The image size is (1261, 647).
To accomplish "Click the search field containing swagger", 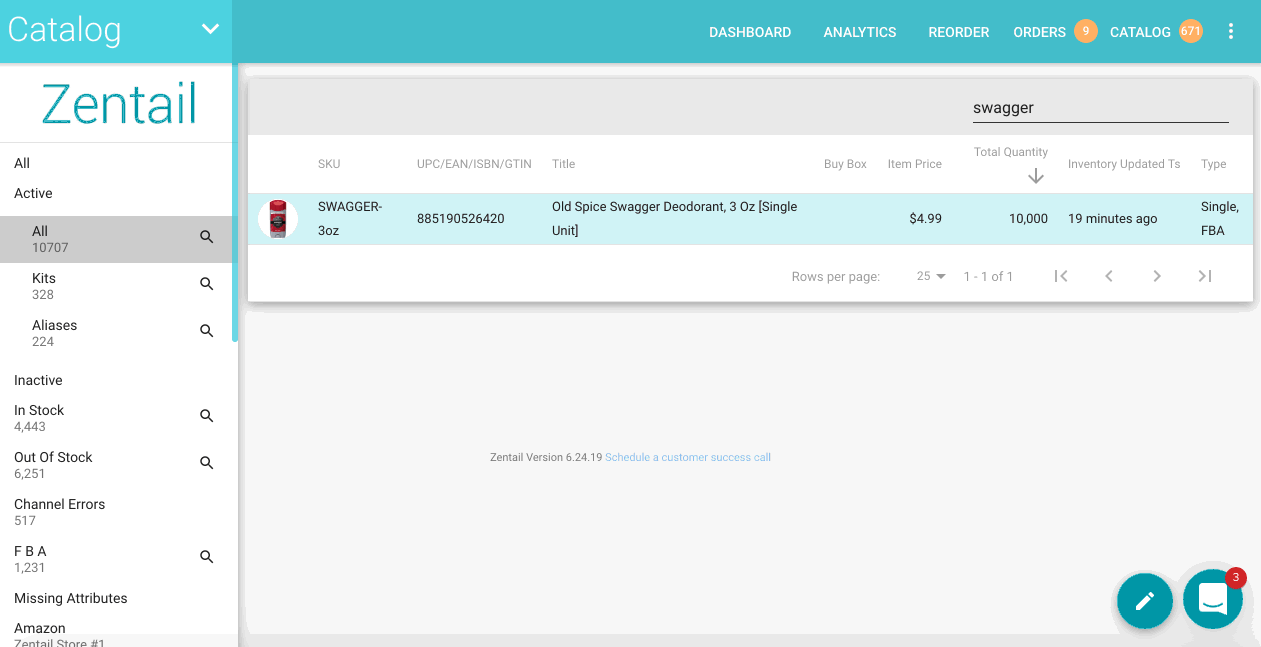I will (1100, 108).
